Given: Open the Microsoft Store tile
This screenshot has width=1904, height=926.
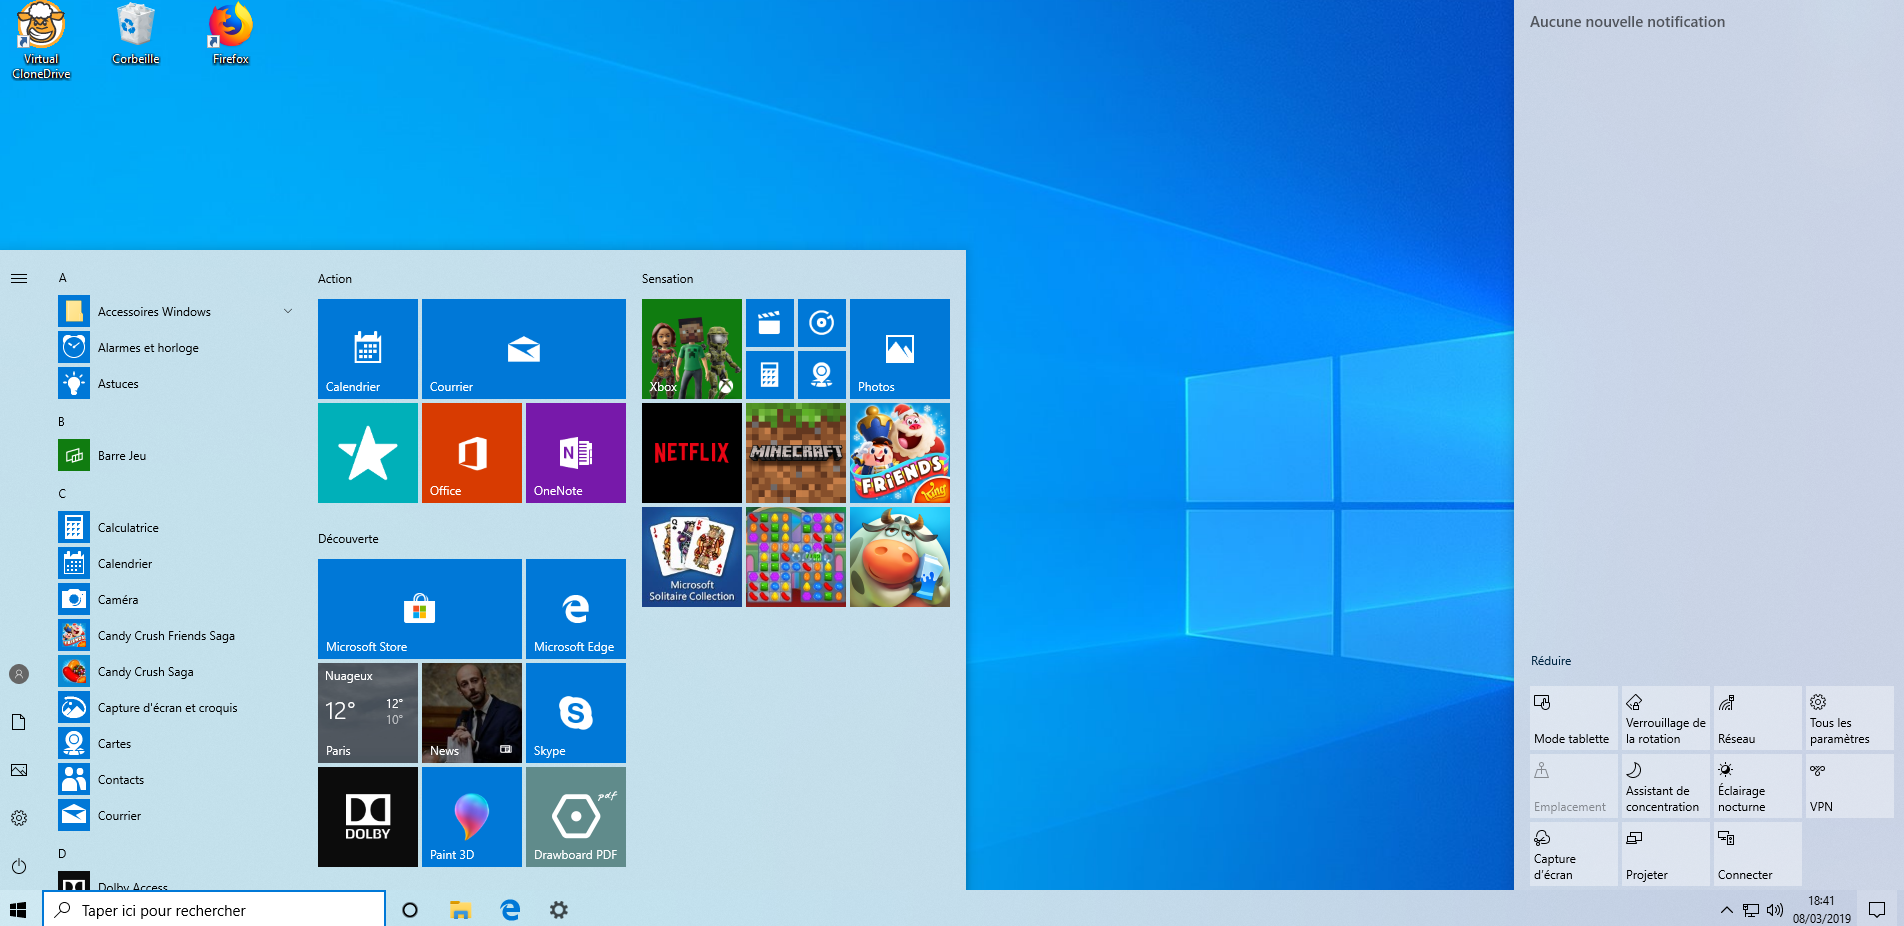Looking at the screenshot, I should tap(419, 609).
